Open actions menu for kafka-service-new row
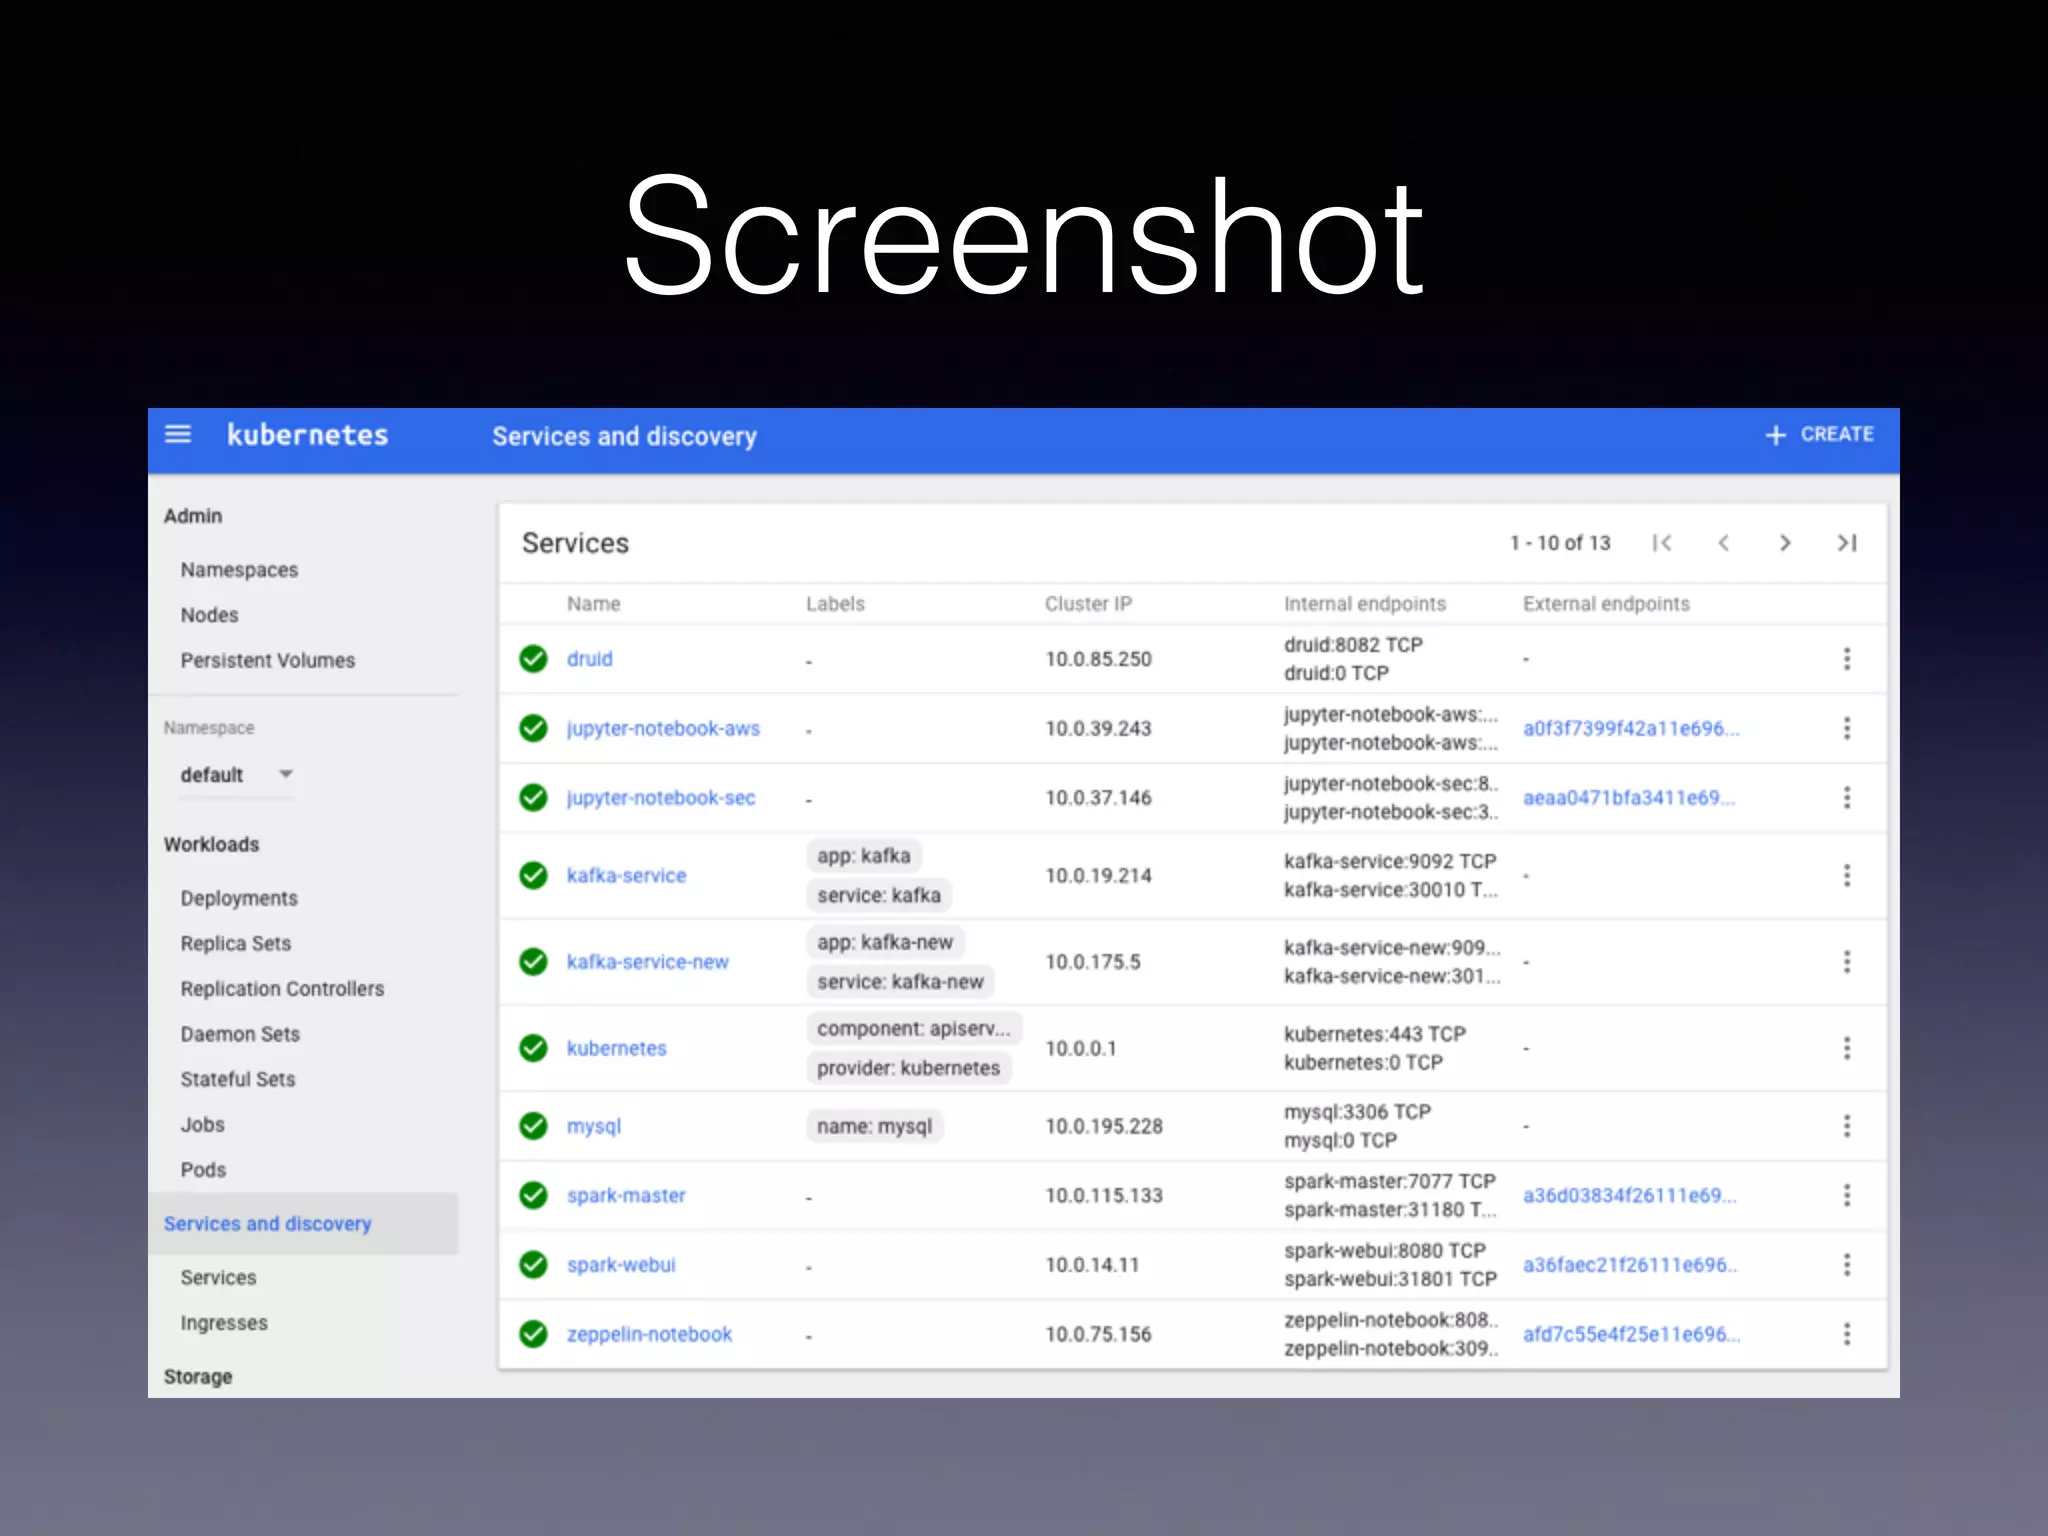This screenshot has height=1536, width=2048. (x=1847, y=962)
